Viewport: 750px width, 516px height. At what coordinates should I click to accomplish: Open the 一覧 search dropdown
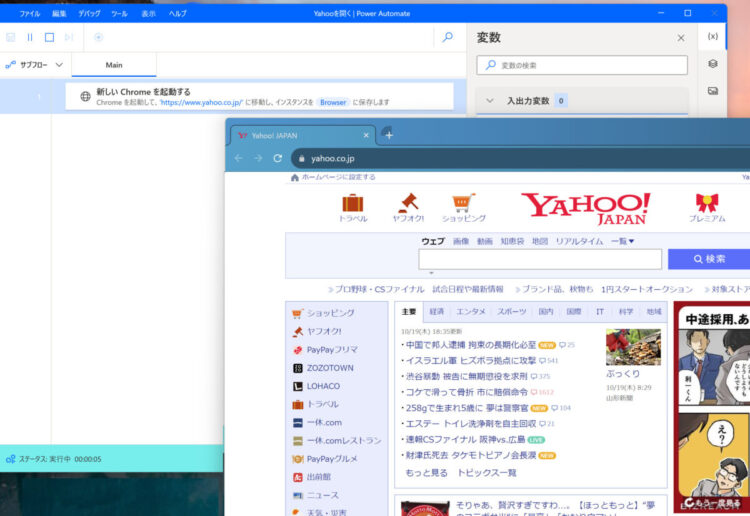coord(622,242)
